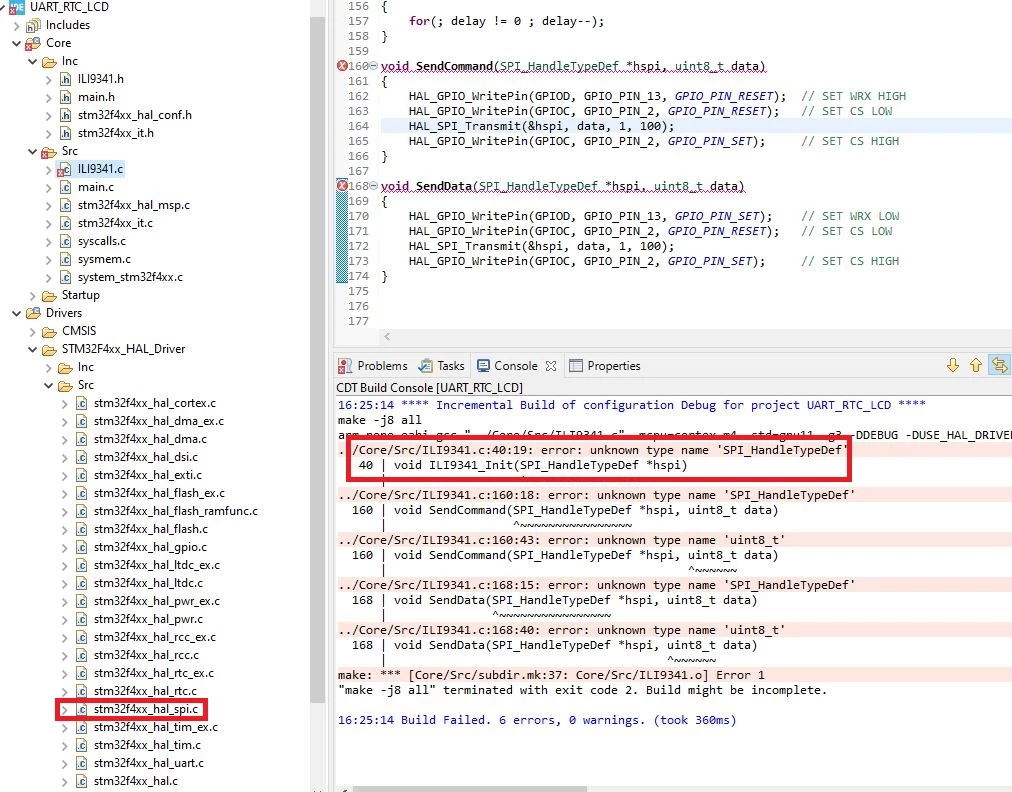Collapse the STM32F4xx_HAL_Driver folder
This screenshot has height=792, width=1012.
(32, 349)
